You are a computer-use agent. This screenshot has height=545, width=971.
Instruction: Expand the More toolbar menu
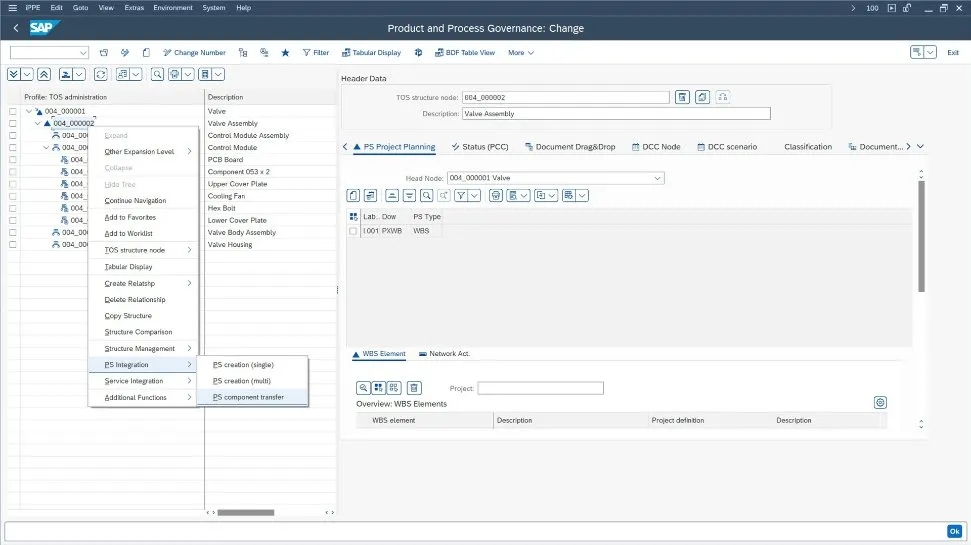[520, 52]
